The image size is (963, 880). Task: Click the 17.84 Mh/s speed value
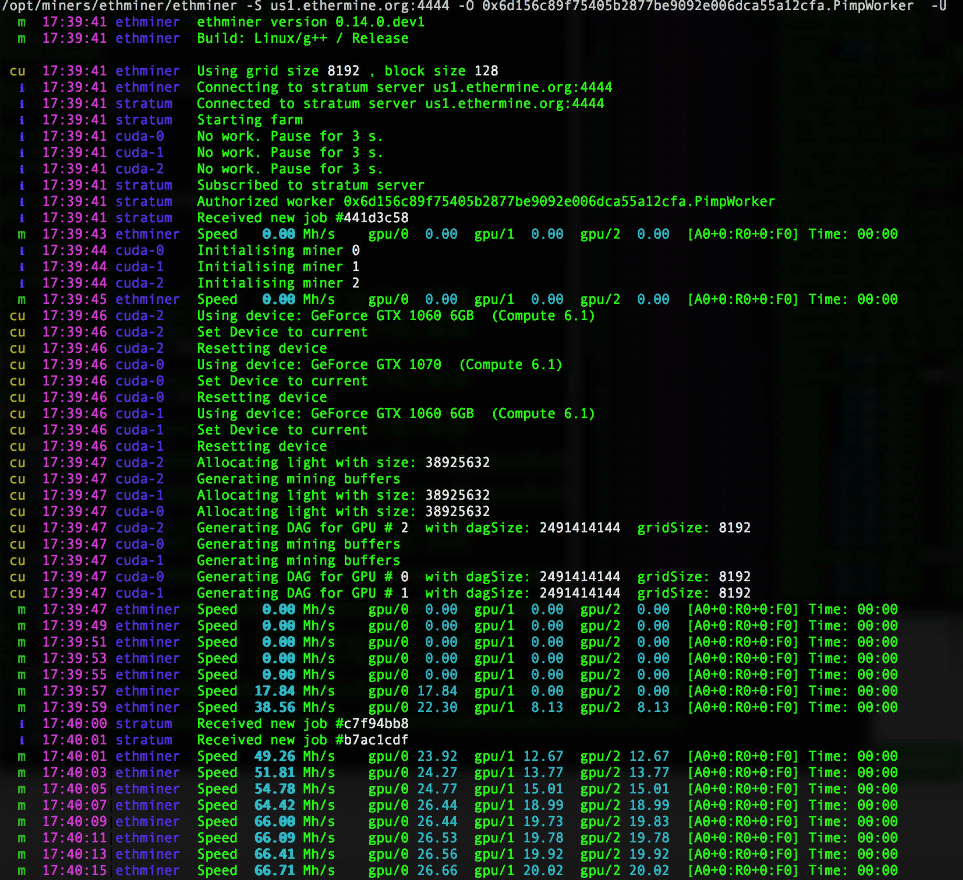(275, 691)
